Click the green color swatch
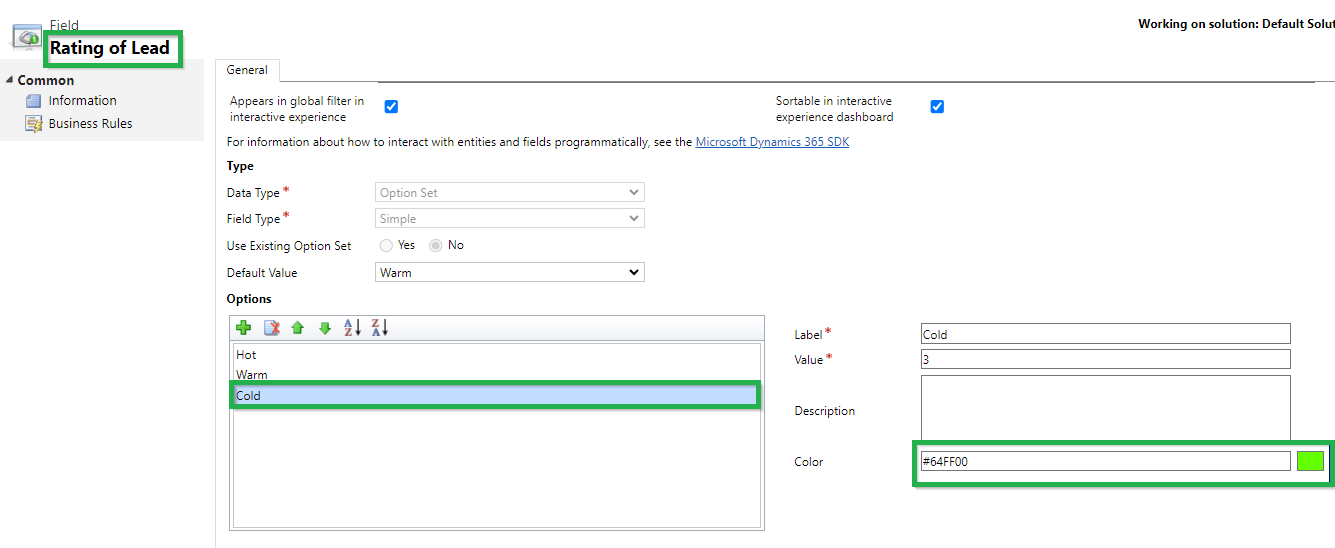 (x=1310, y=461)
